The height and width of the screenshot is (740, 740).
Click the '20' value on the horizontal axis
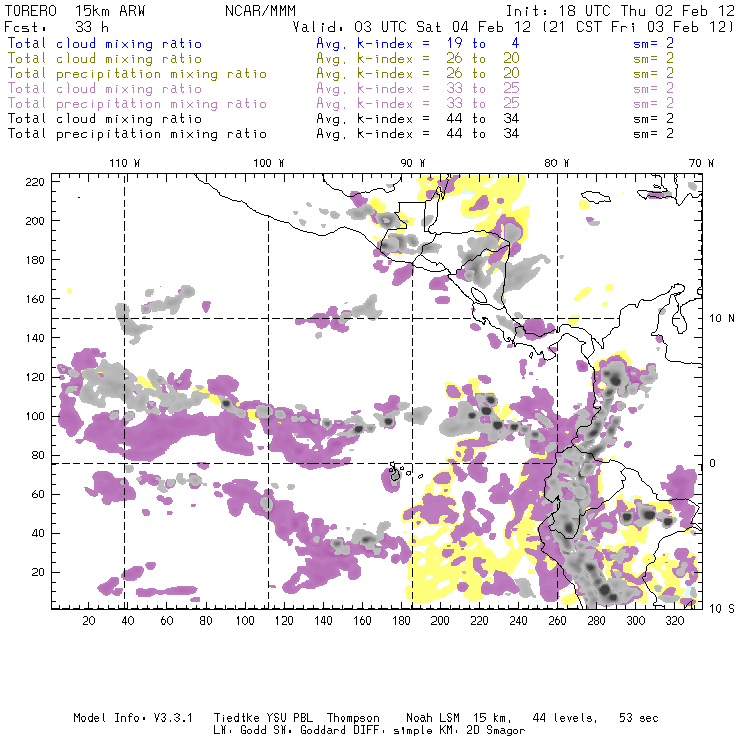(89, 621)
